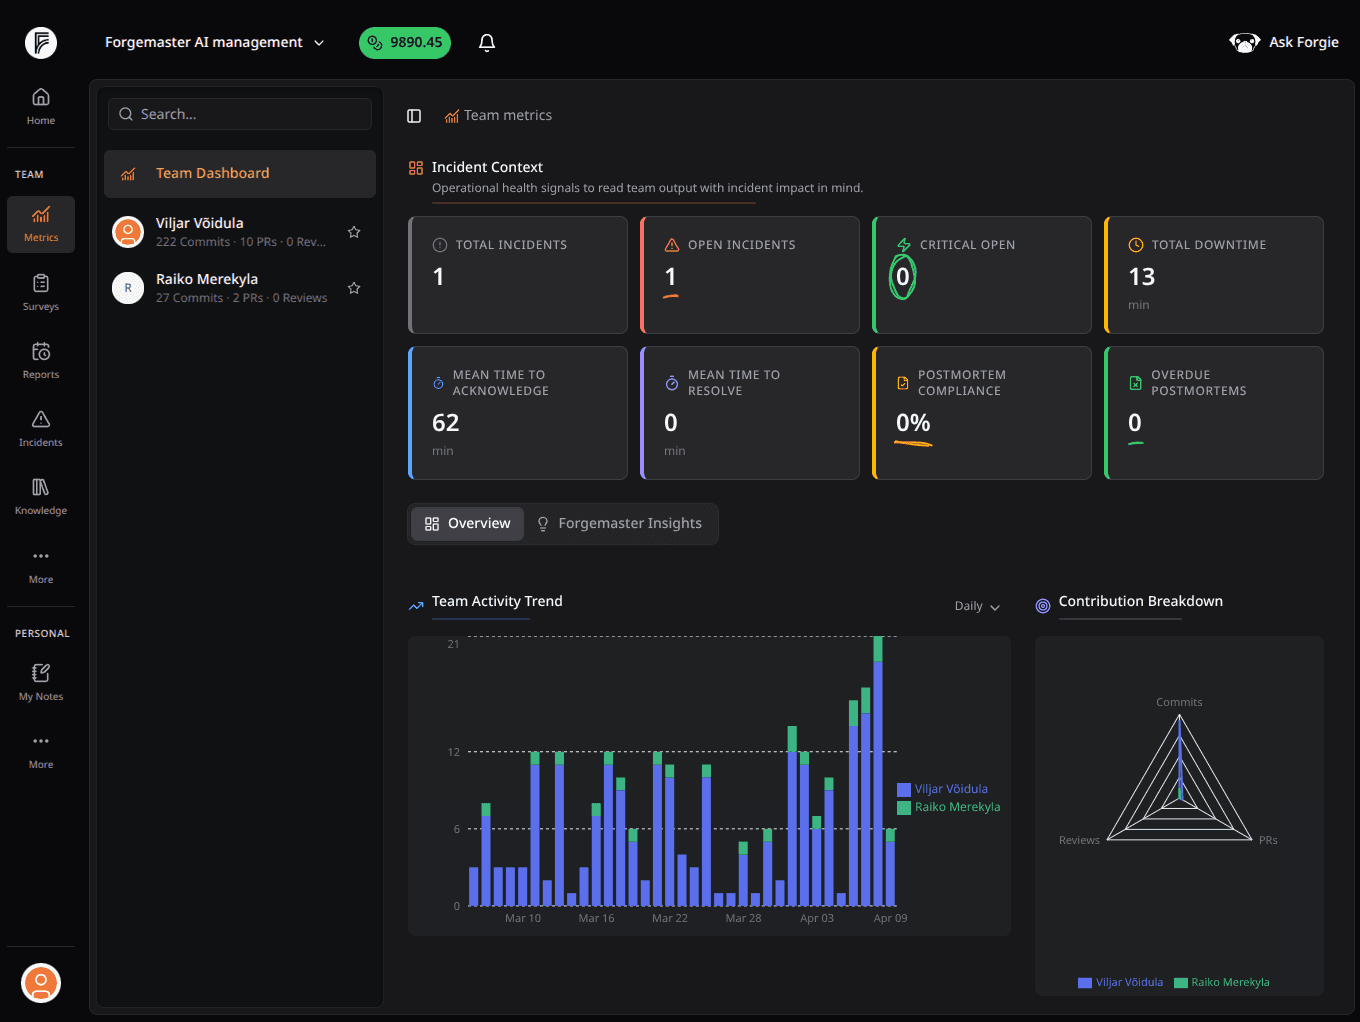The width and height of the screenshot is (1360, 1022).
Task: Star Viljar Võidula as a favorite
Action: coord(354,231)
